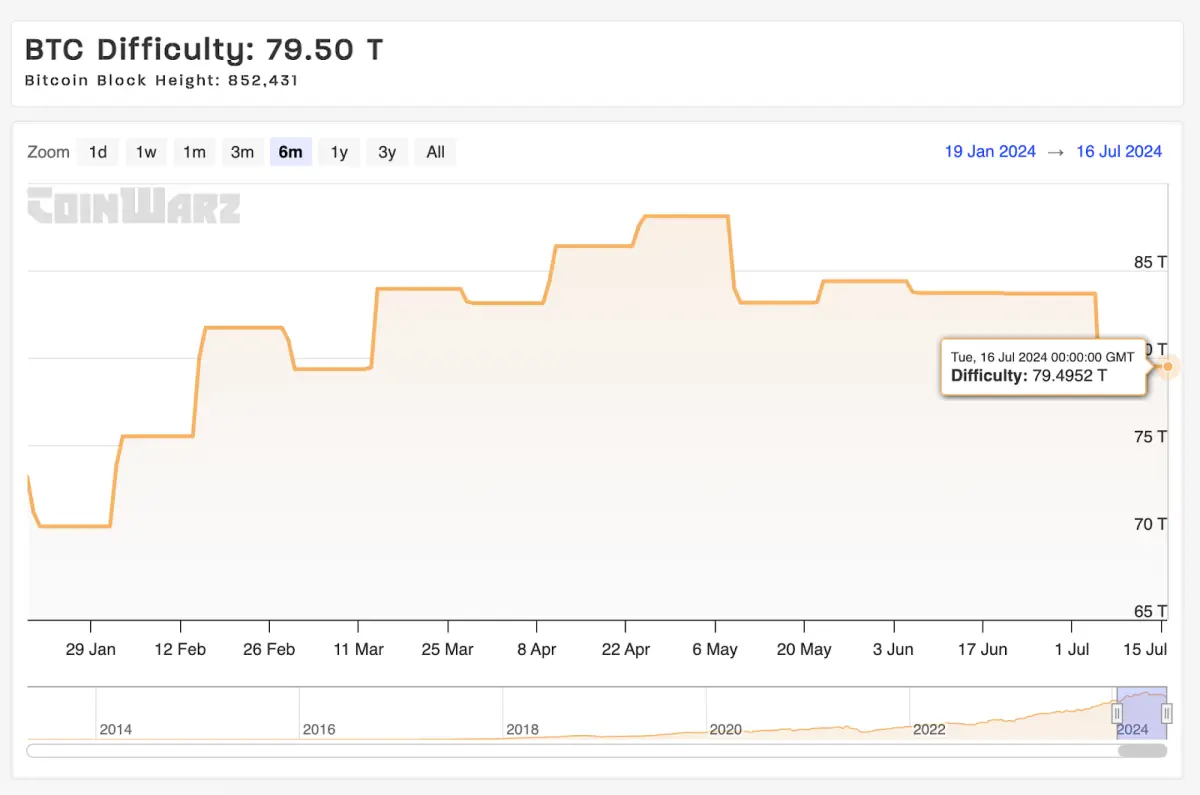Switch zoom to 1m

point(194,152)
